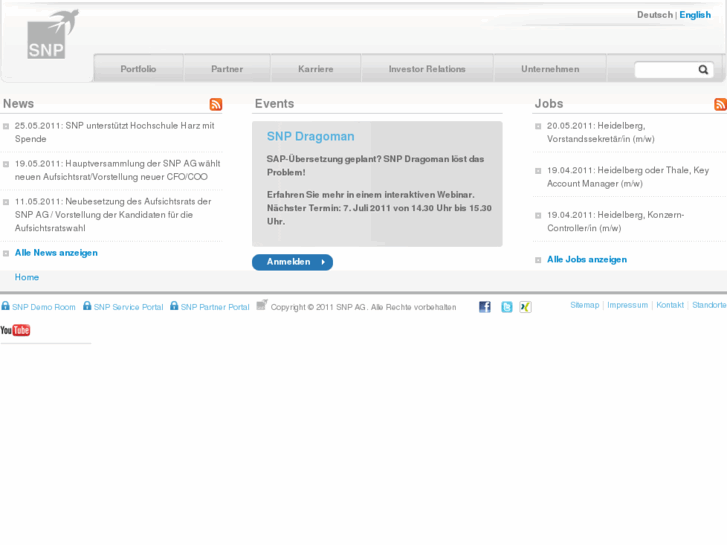Open news about Hochschule Harz Spende
The image size is (727, 545).
click(x=115, y=132)
